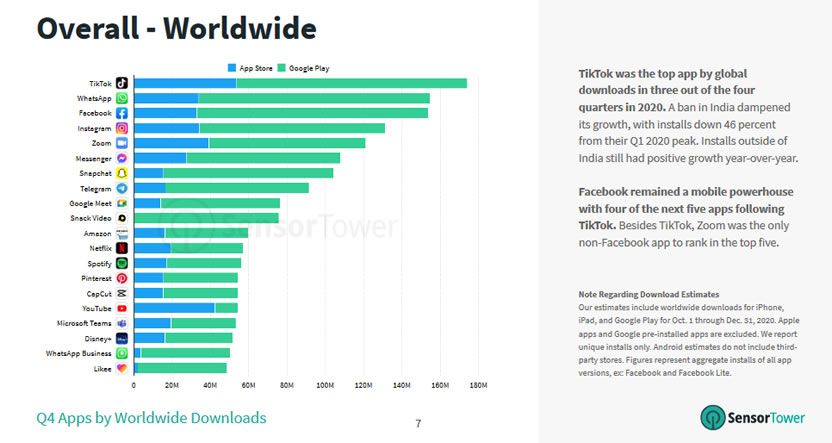Click page number 7

[x=418, y=423]
